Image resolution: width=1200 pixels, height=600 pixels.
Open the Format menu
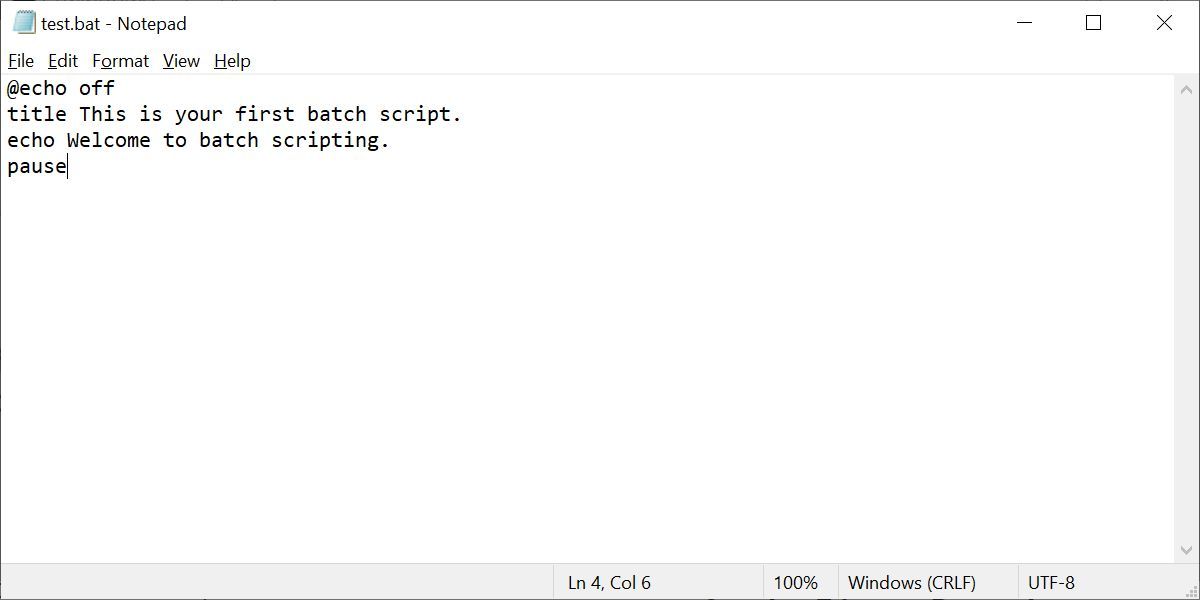click(x=120, y=61)
